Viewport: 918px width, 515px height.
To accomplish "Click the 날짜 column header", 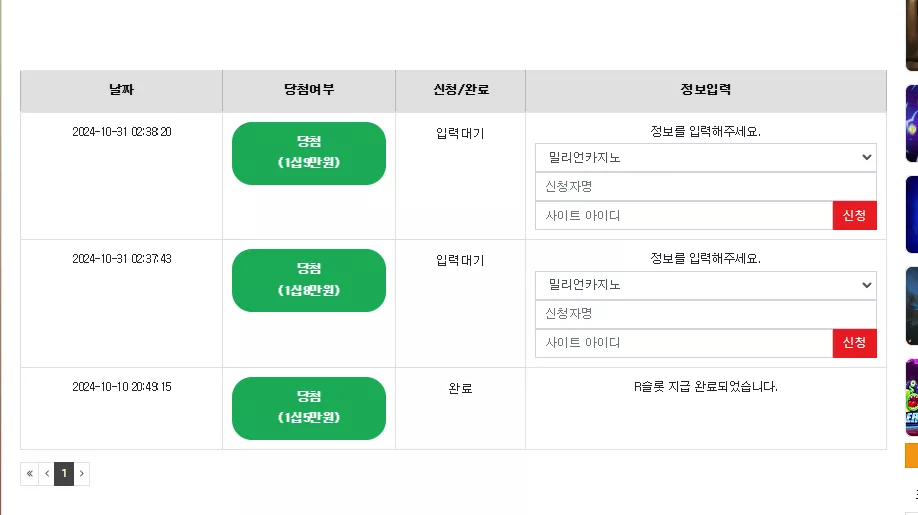I will 121,90.
